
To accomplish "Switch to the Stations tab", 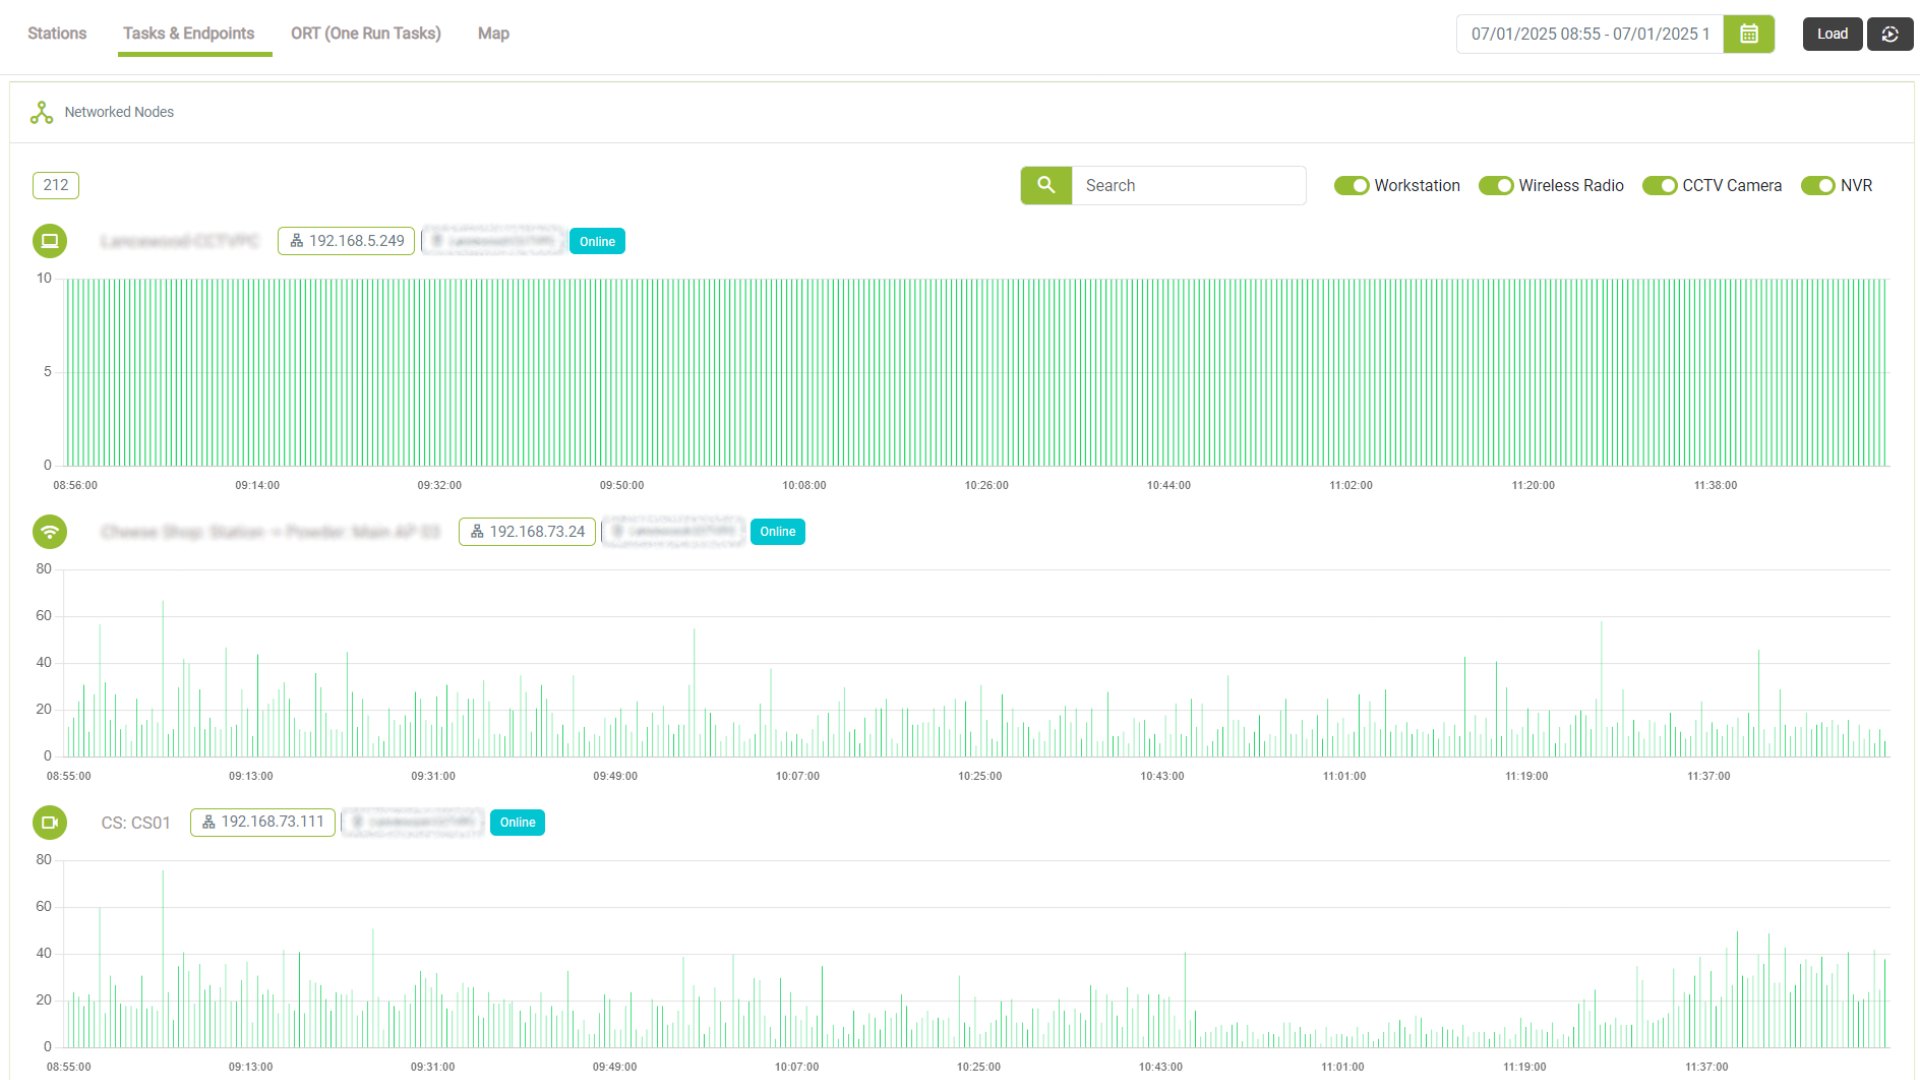I will (x=57, y=33).
